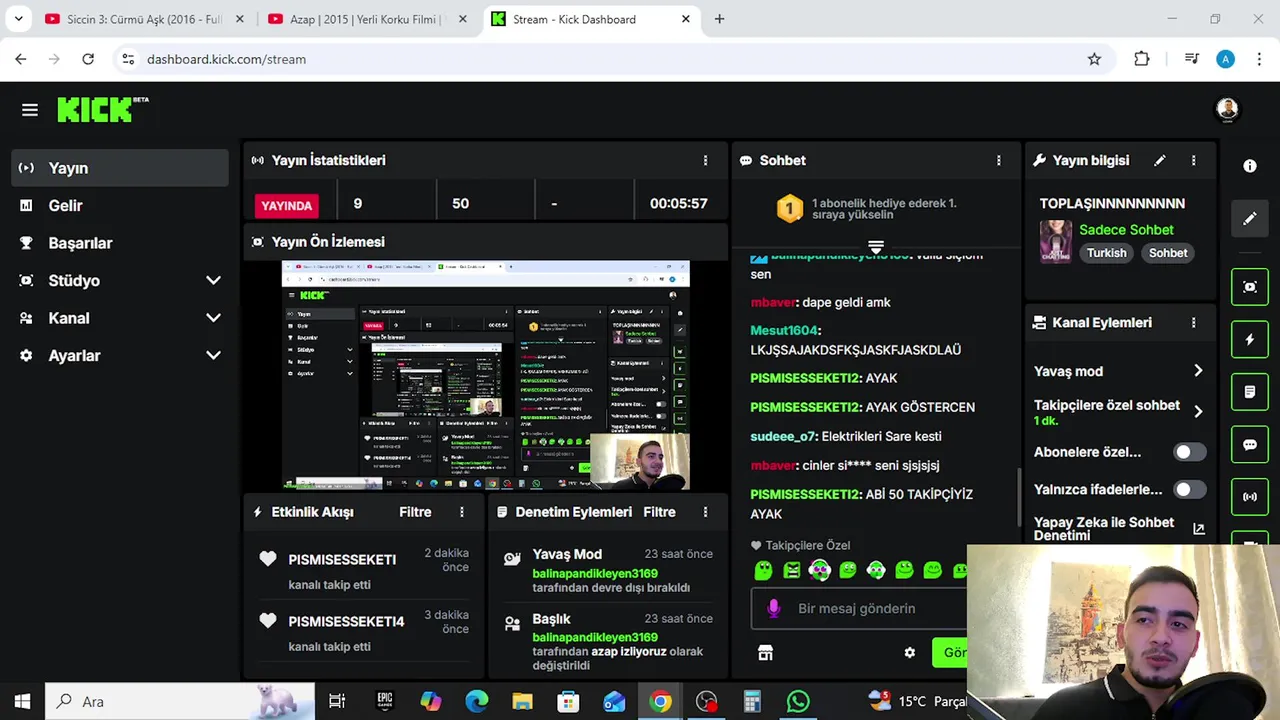Open the user profile avatar menu
Screen dimensions: 1280x720
(1227, 110)
